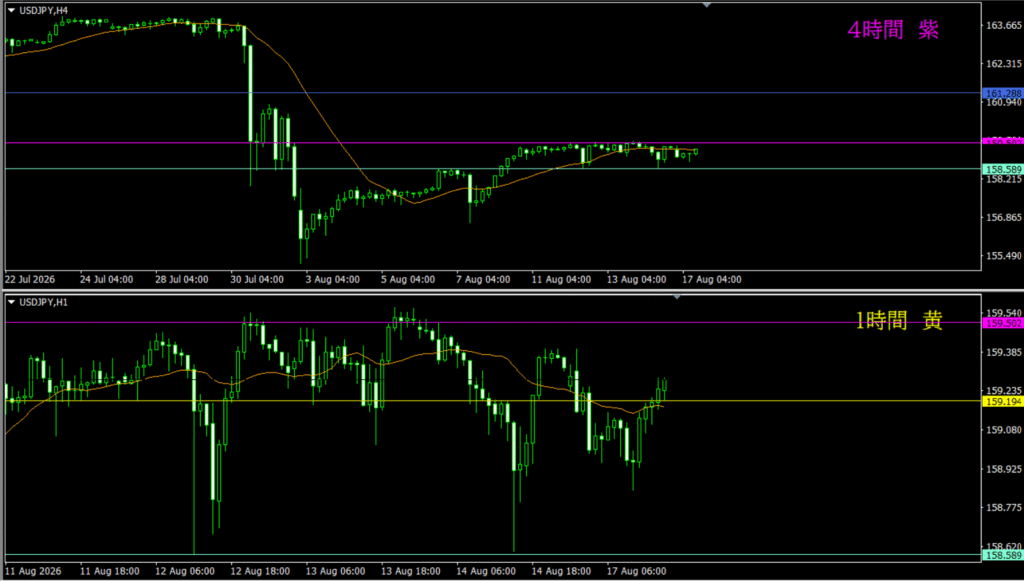Click the chart shift triangle marker on H1 chart
The width and height of the screenshot is (1024, 581).
[677, 297]
